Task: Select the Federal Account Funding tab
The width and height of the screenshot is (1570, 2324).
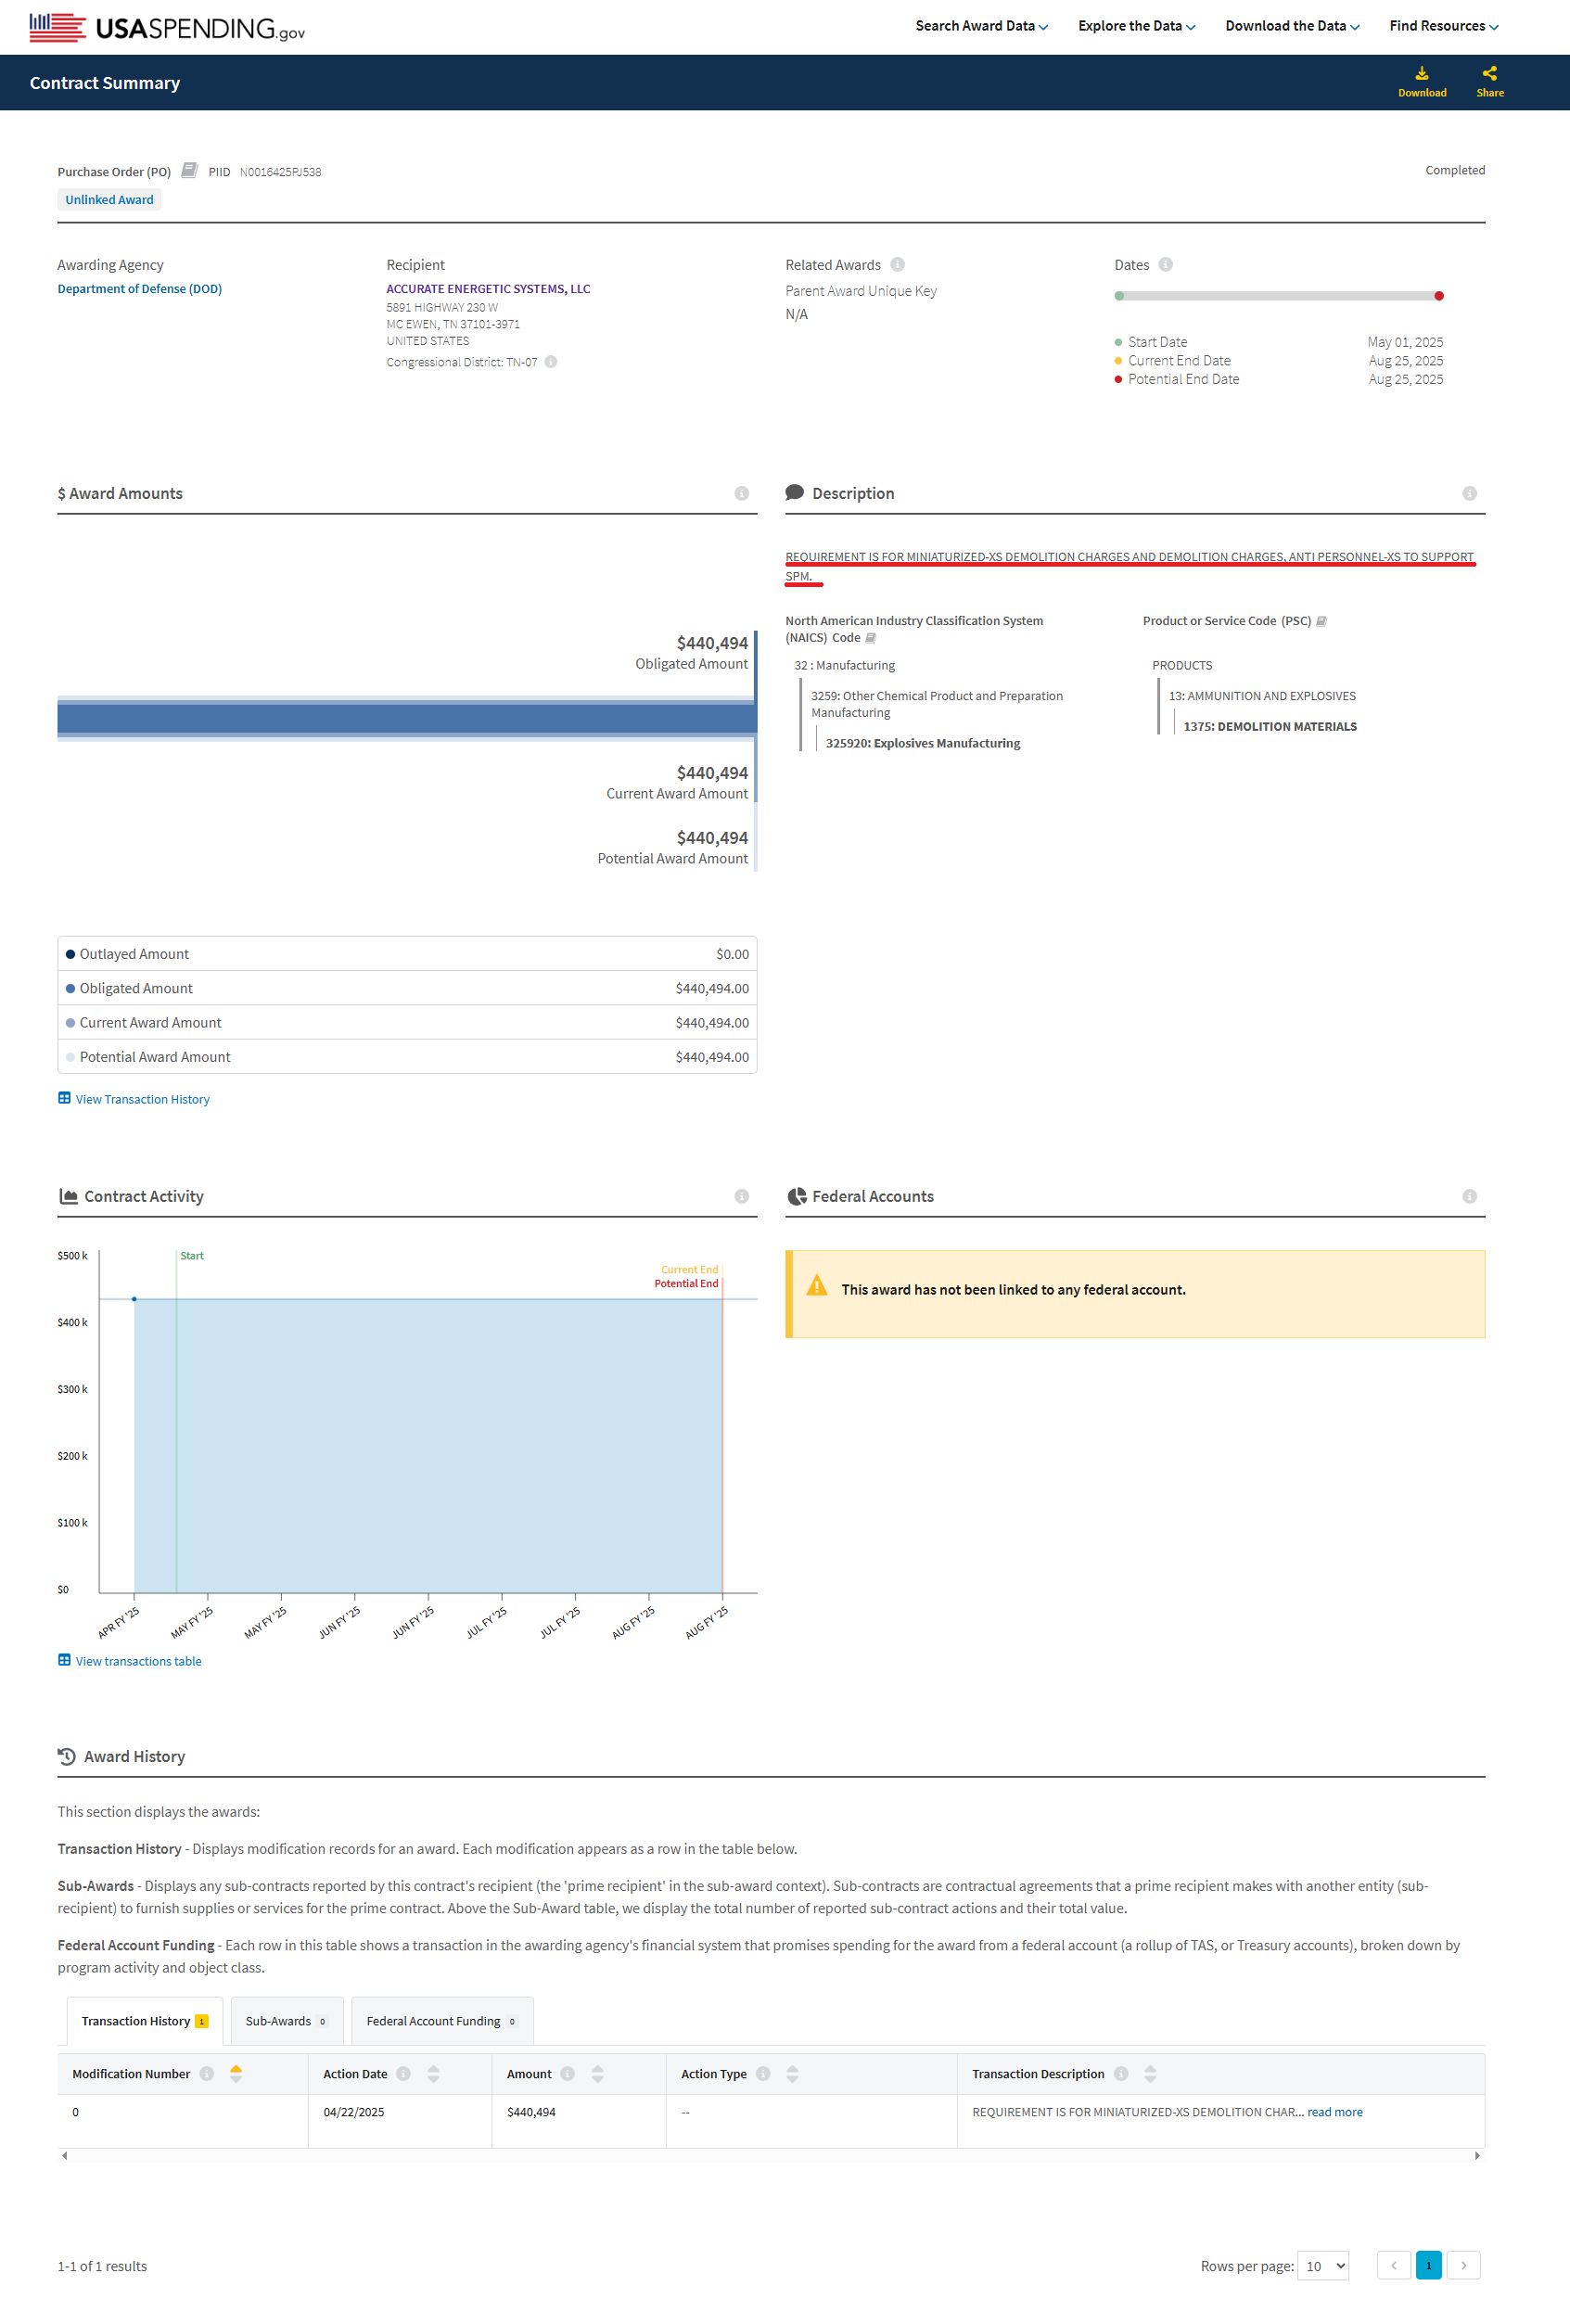Action: (x=441, y=2021)
